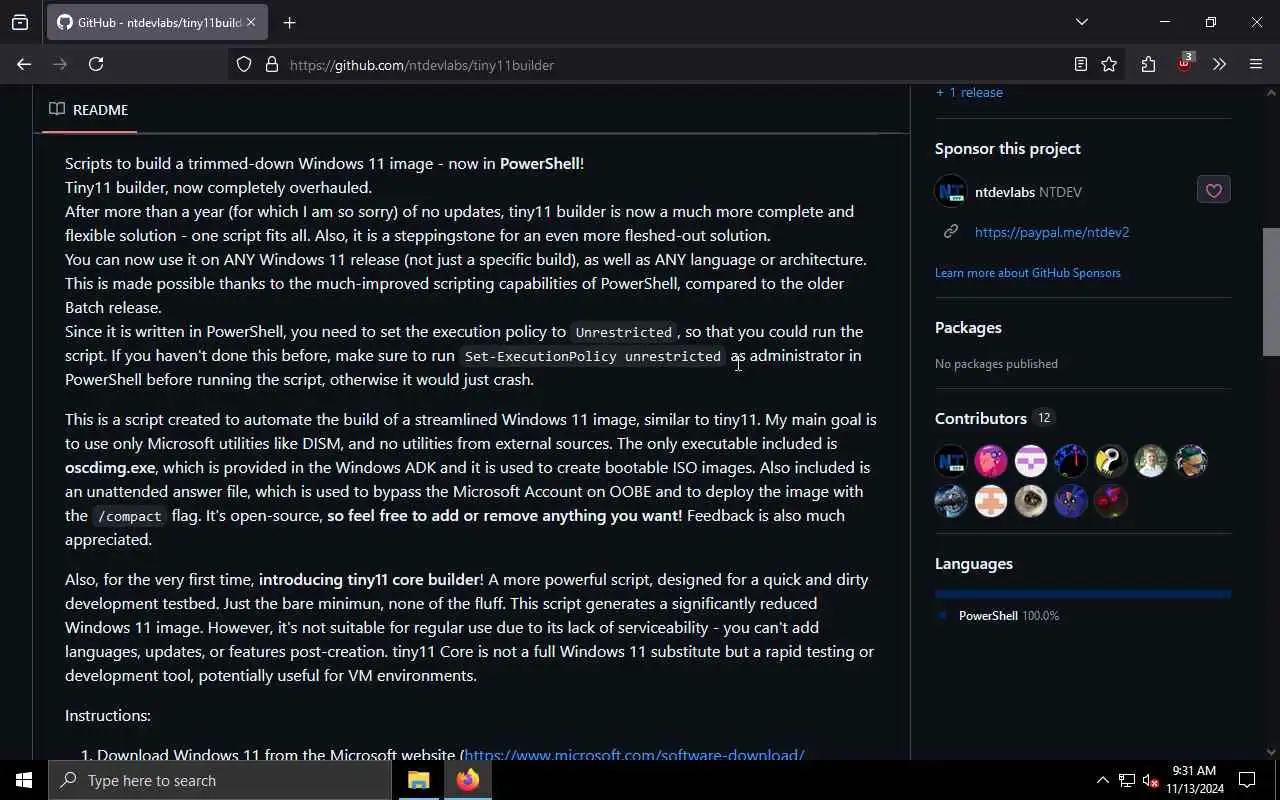Open the Firefox View tab icon
Screen dimensions: 1280x800
(x=20, y=22)
